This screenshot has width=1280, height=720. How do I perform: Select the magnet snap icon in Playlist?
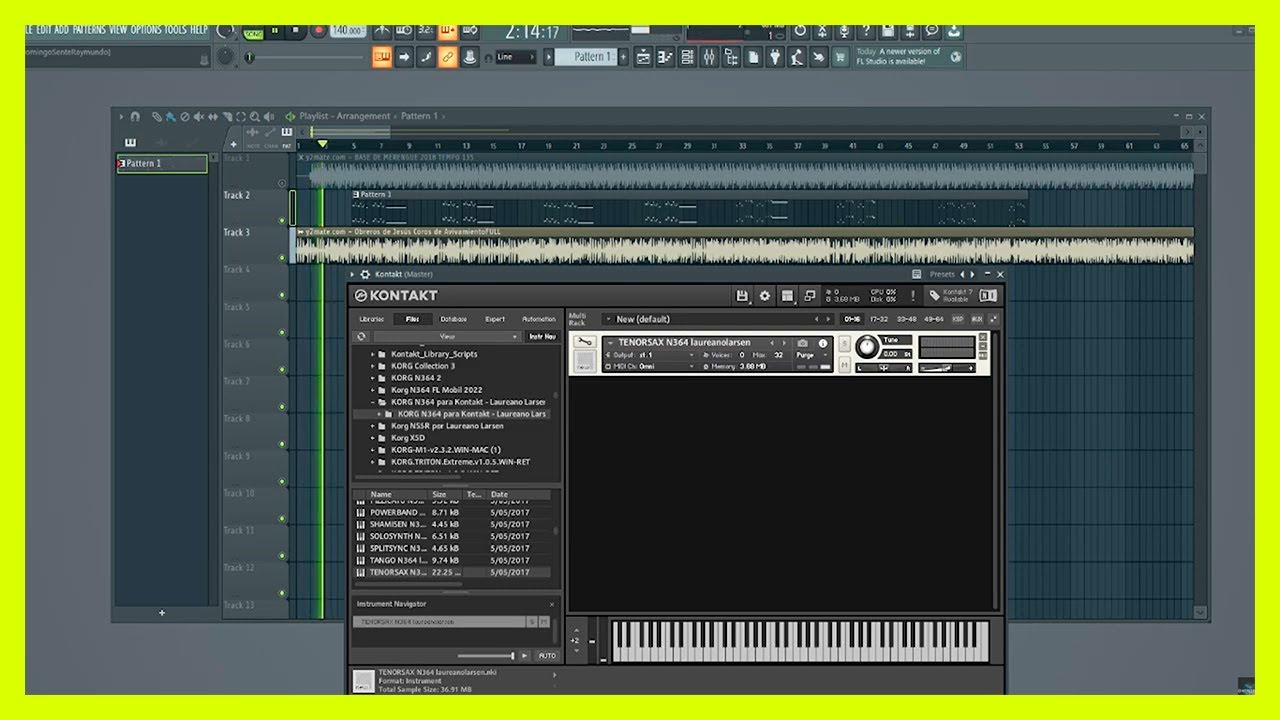point(135,116)
